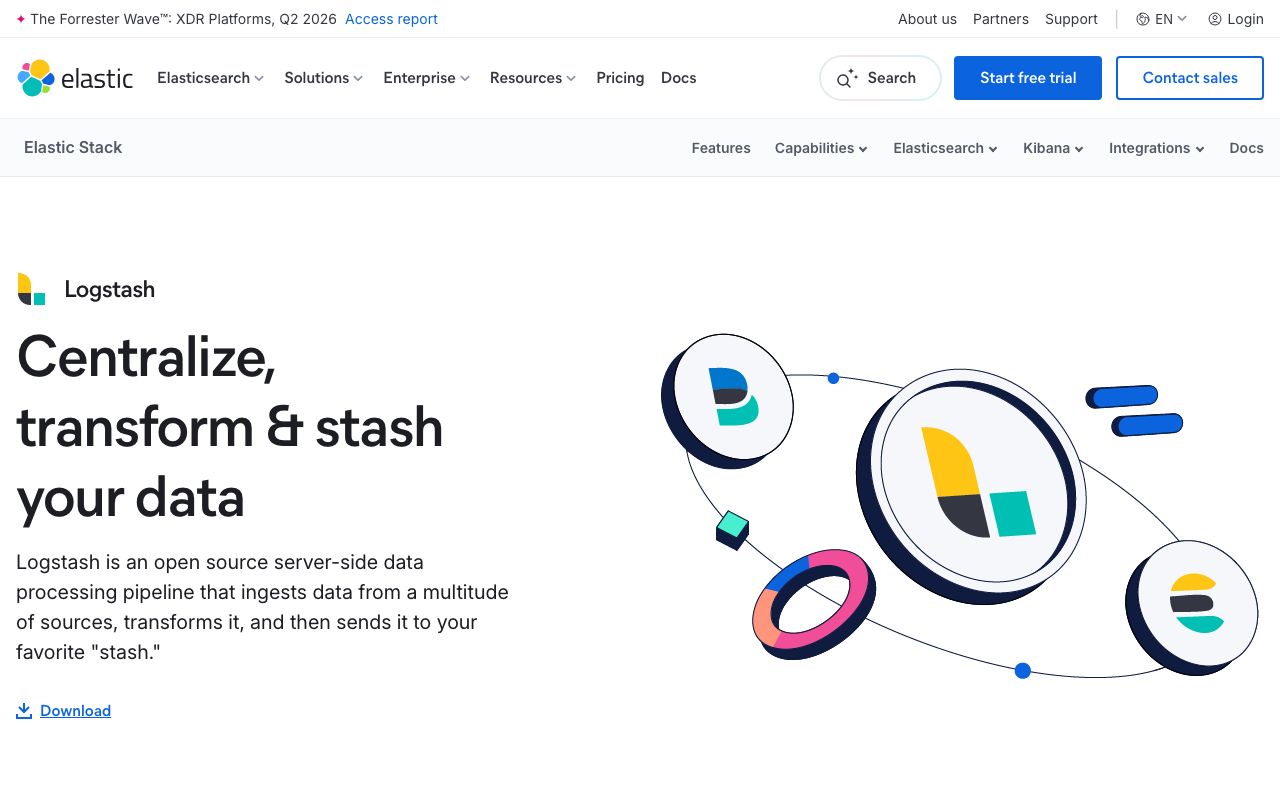Visit the About us page
Viewport: 1280px width, 800px height.
point(927,19)
